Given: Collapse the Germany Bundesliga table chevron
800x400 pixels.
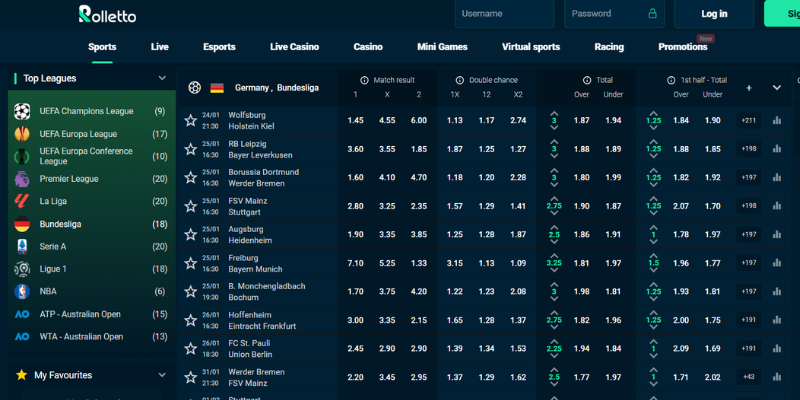Looking at the screenshot, I should coord(777,88).
